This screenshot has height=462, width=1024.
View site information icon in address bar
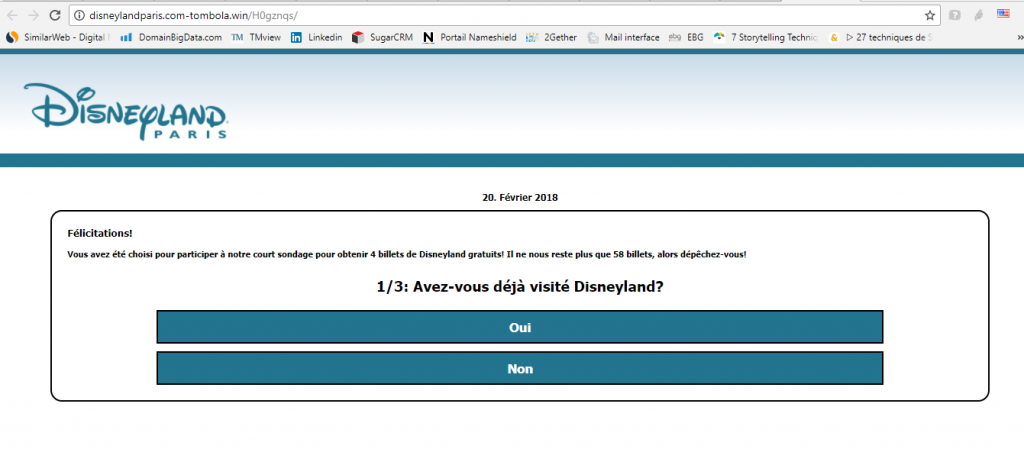coord(78,15)
